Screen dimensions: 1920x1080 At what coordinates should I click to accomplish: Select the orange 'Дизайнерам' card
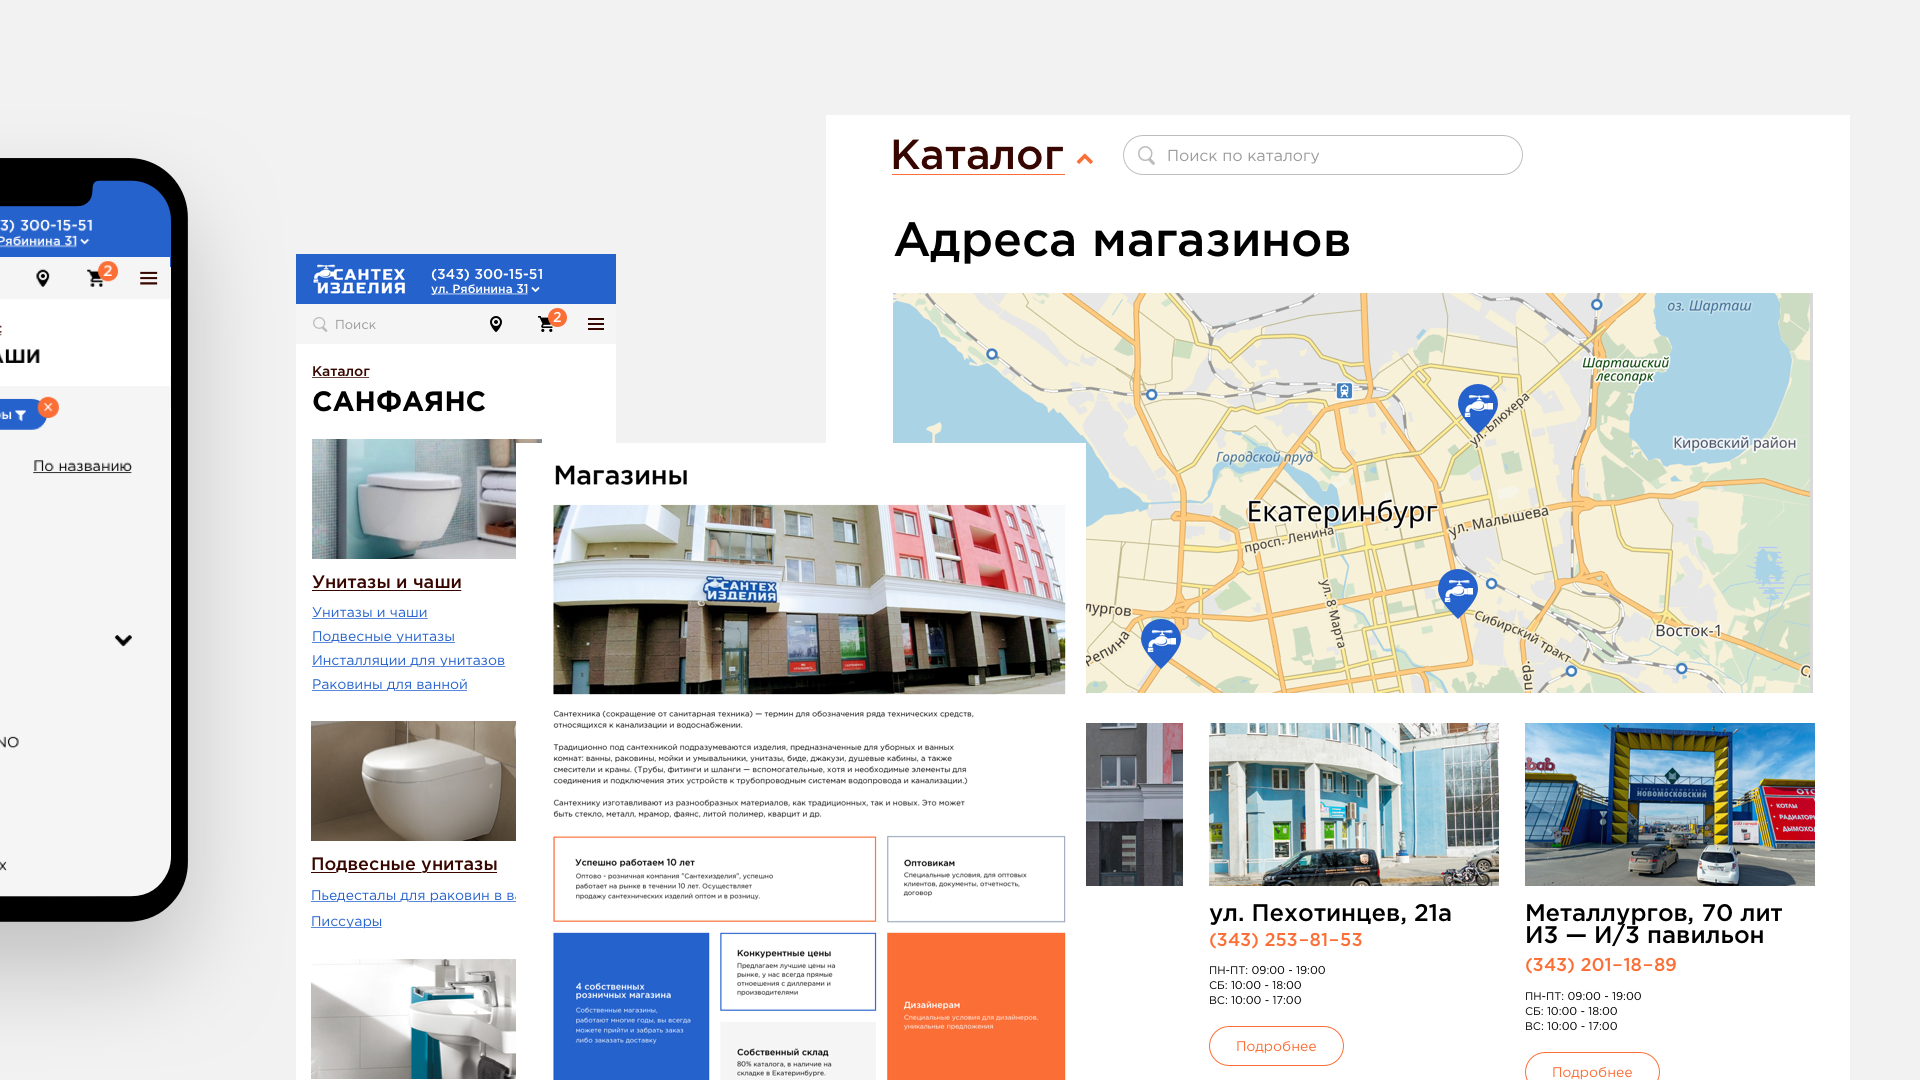pyautogui.click(x=976, y=1006)
